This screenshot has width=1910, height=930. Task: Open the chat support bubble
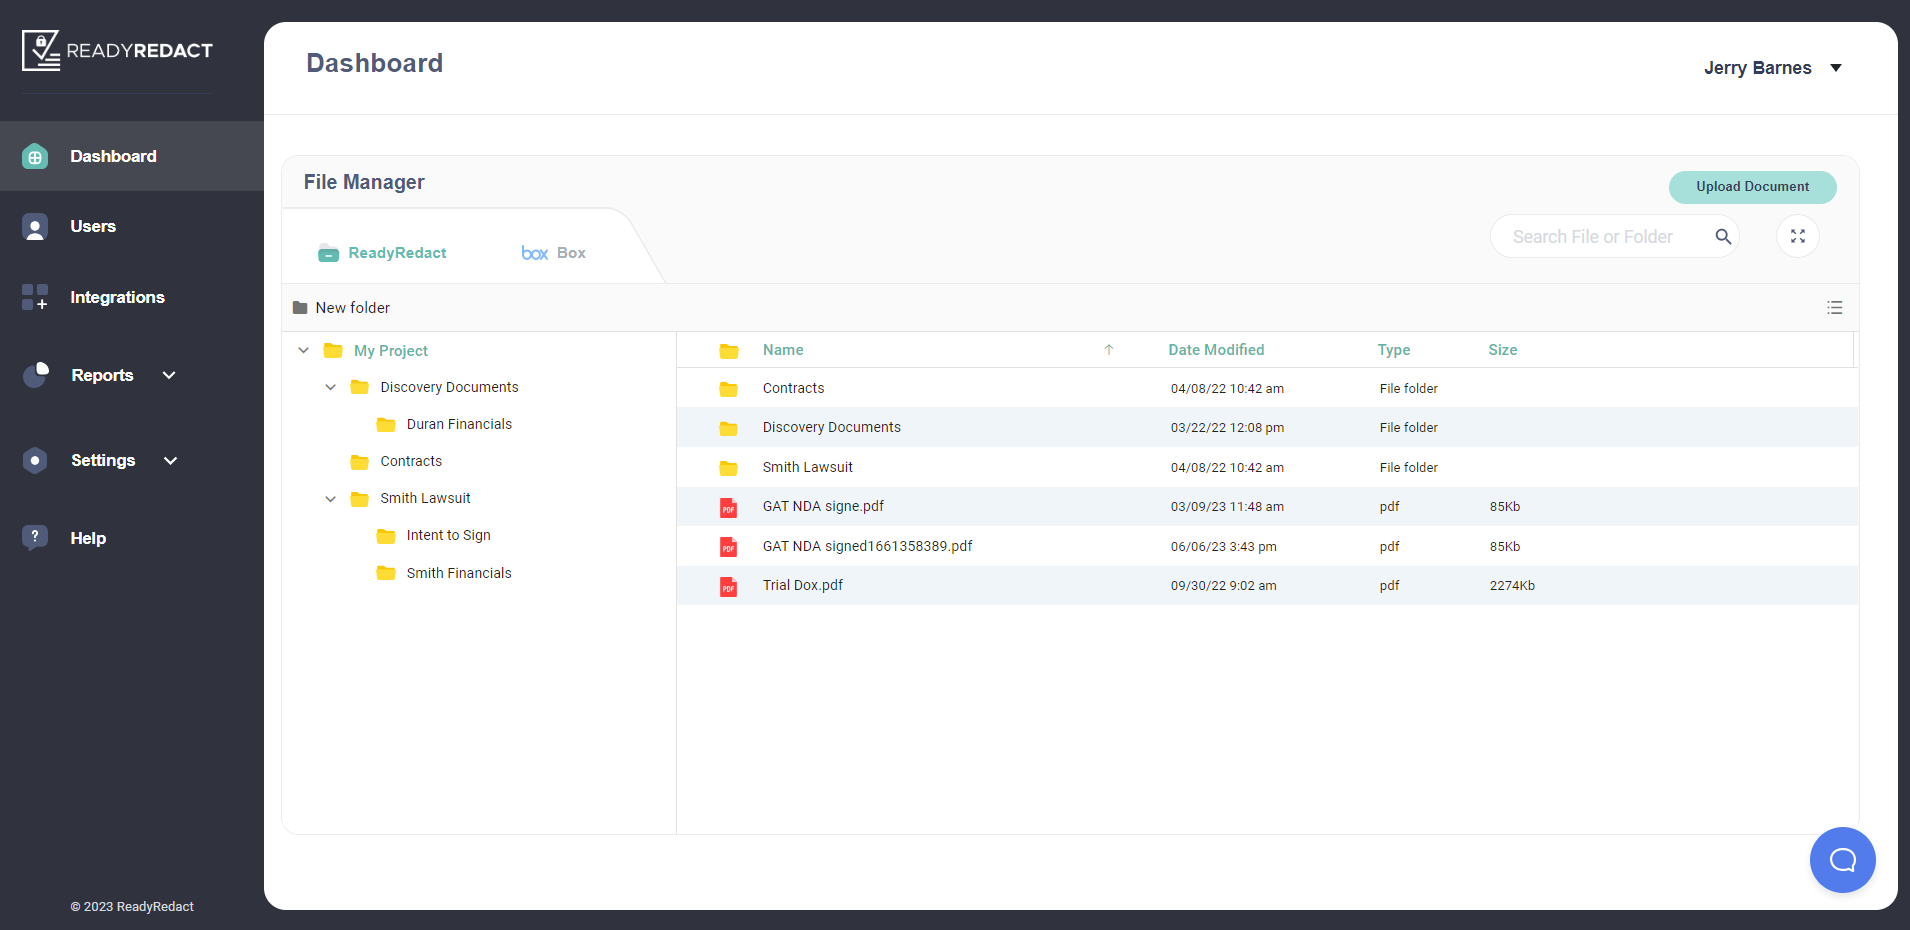(x=1842, y=860)
